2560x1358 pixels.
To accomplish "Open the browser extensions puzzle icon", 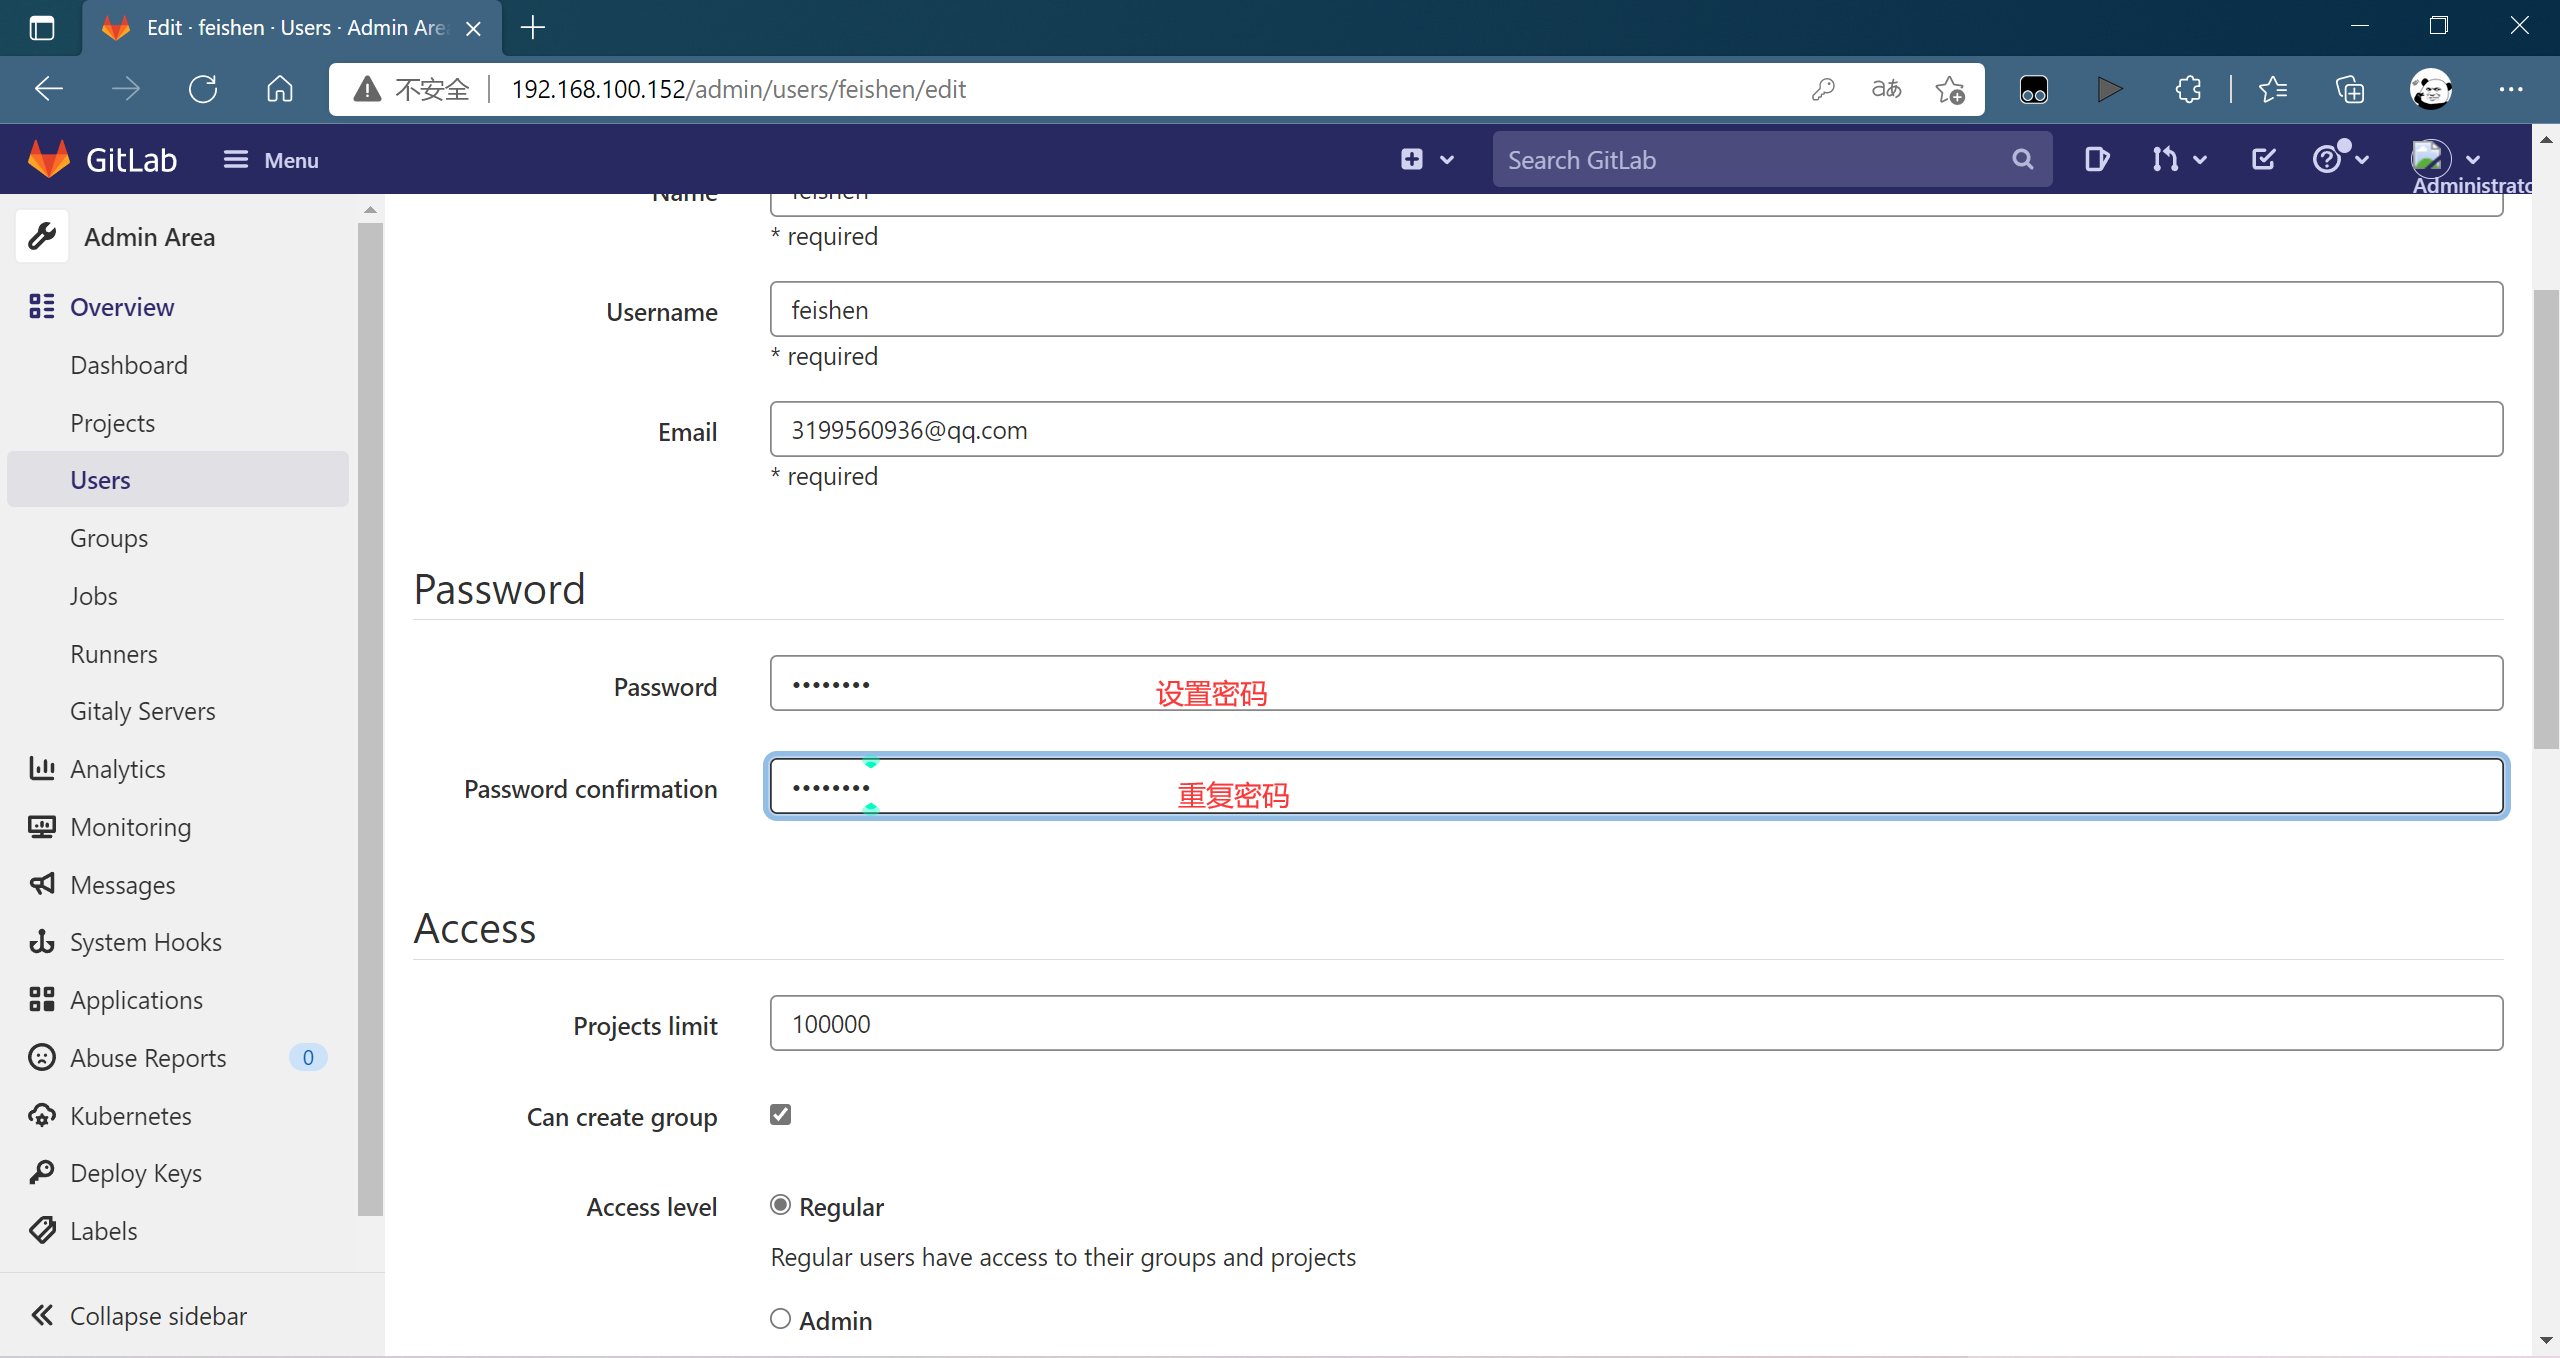I will coord(2188,89).
